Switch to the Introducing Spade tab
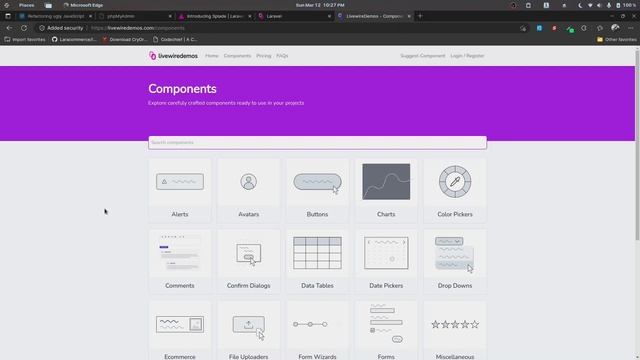Screen dimensions: 640x360 [215, 16]
